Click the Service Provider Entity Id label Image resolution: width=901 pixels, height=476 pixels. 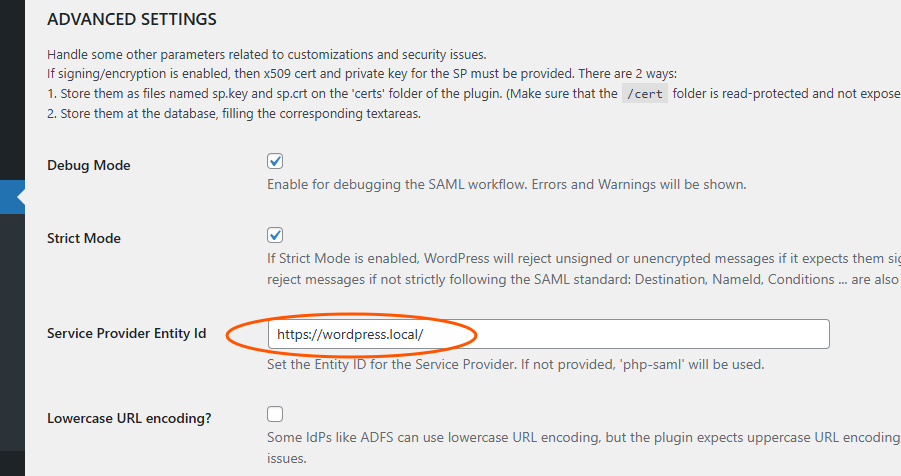127,333
